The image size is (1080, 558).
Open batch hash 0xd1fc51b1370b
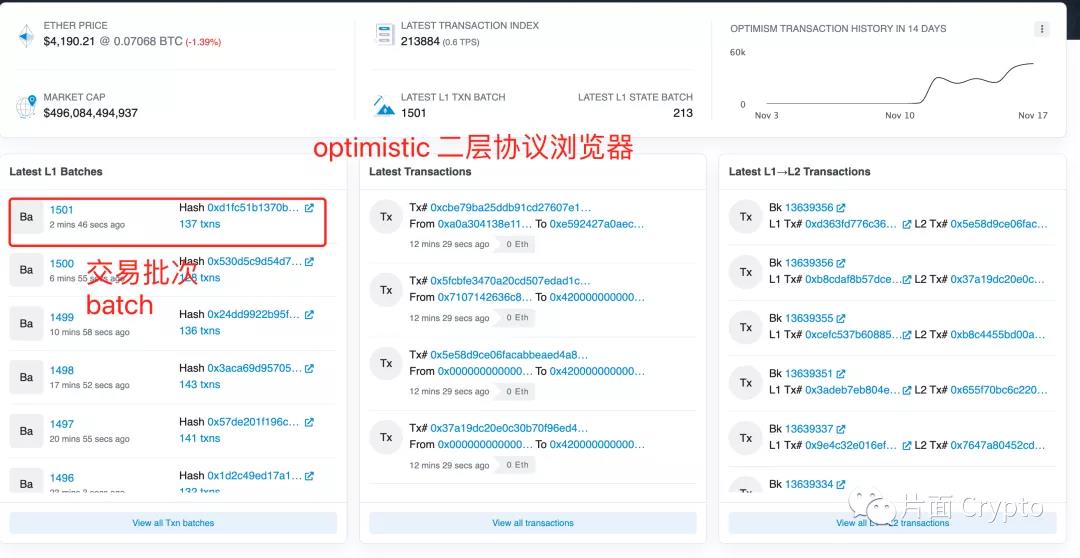pos(253,207)
